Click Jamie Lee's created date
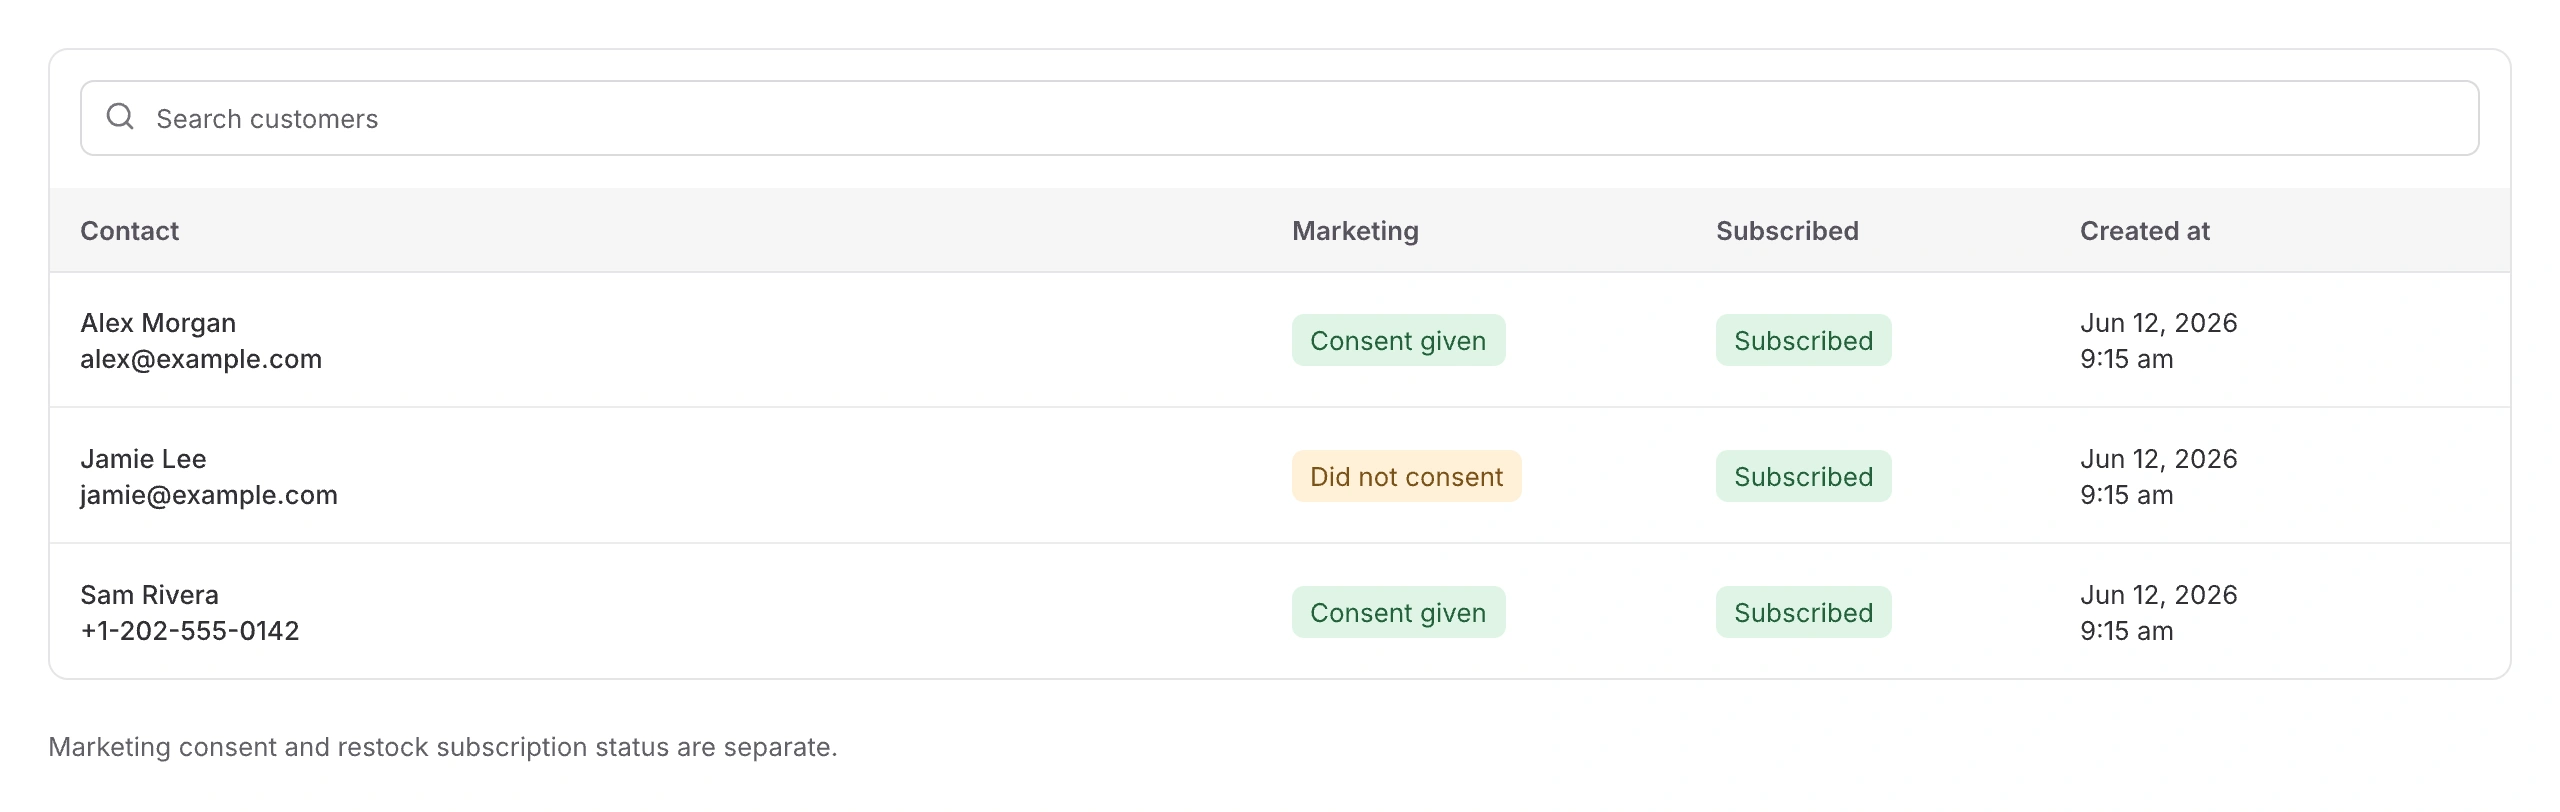 pyautogui.click(x=2158, y=477)
